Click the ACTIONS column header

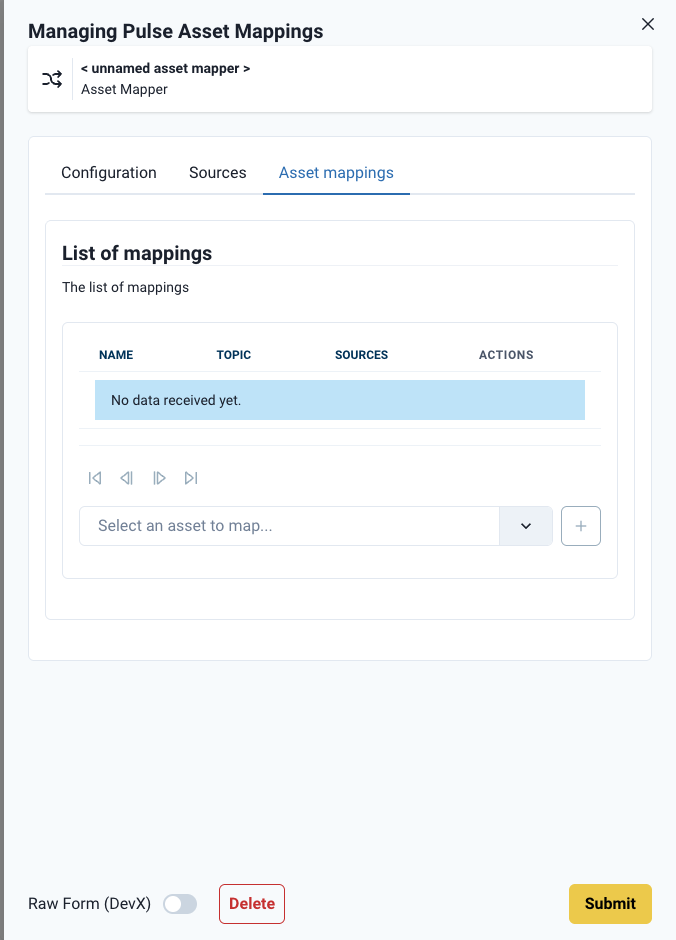pyautogui.click(x=506, y=355)
